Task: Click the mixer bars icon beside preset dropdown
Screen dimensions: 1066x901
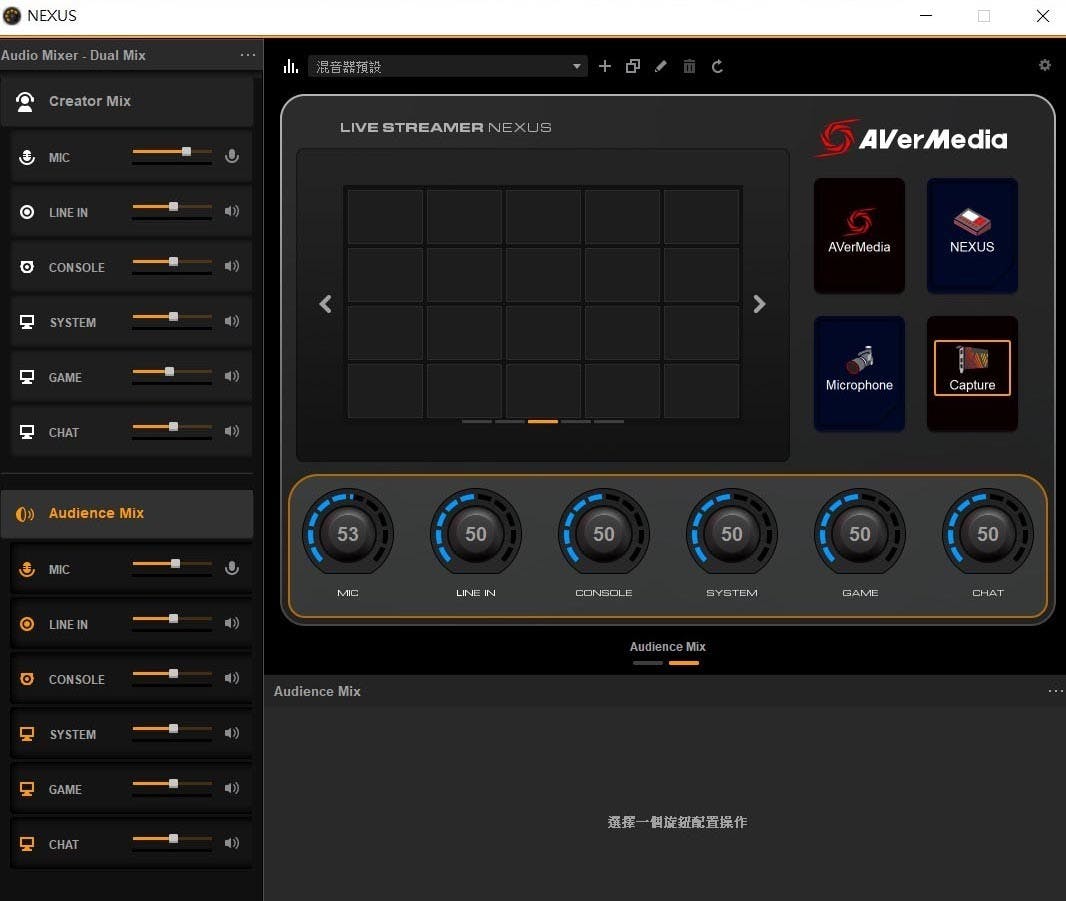Action: click(x=291, y=66)
